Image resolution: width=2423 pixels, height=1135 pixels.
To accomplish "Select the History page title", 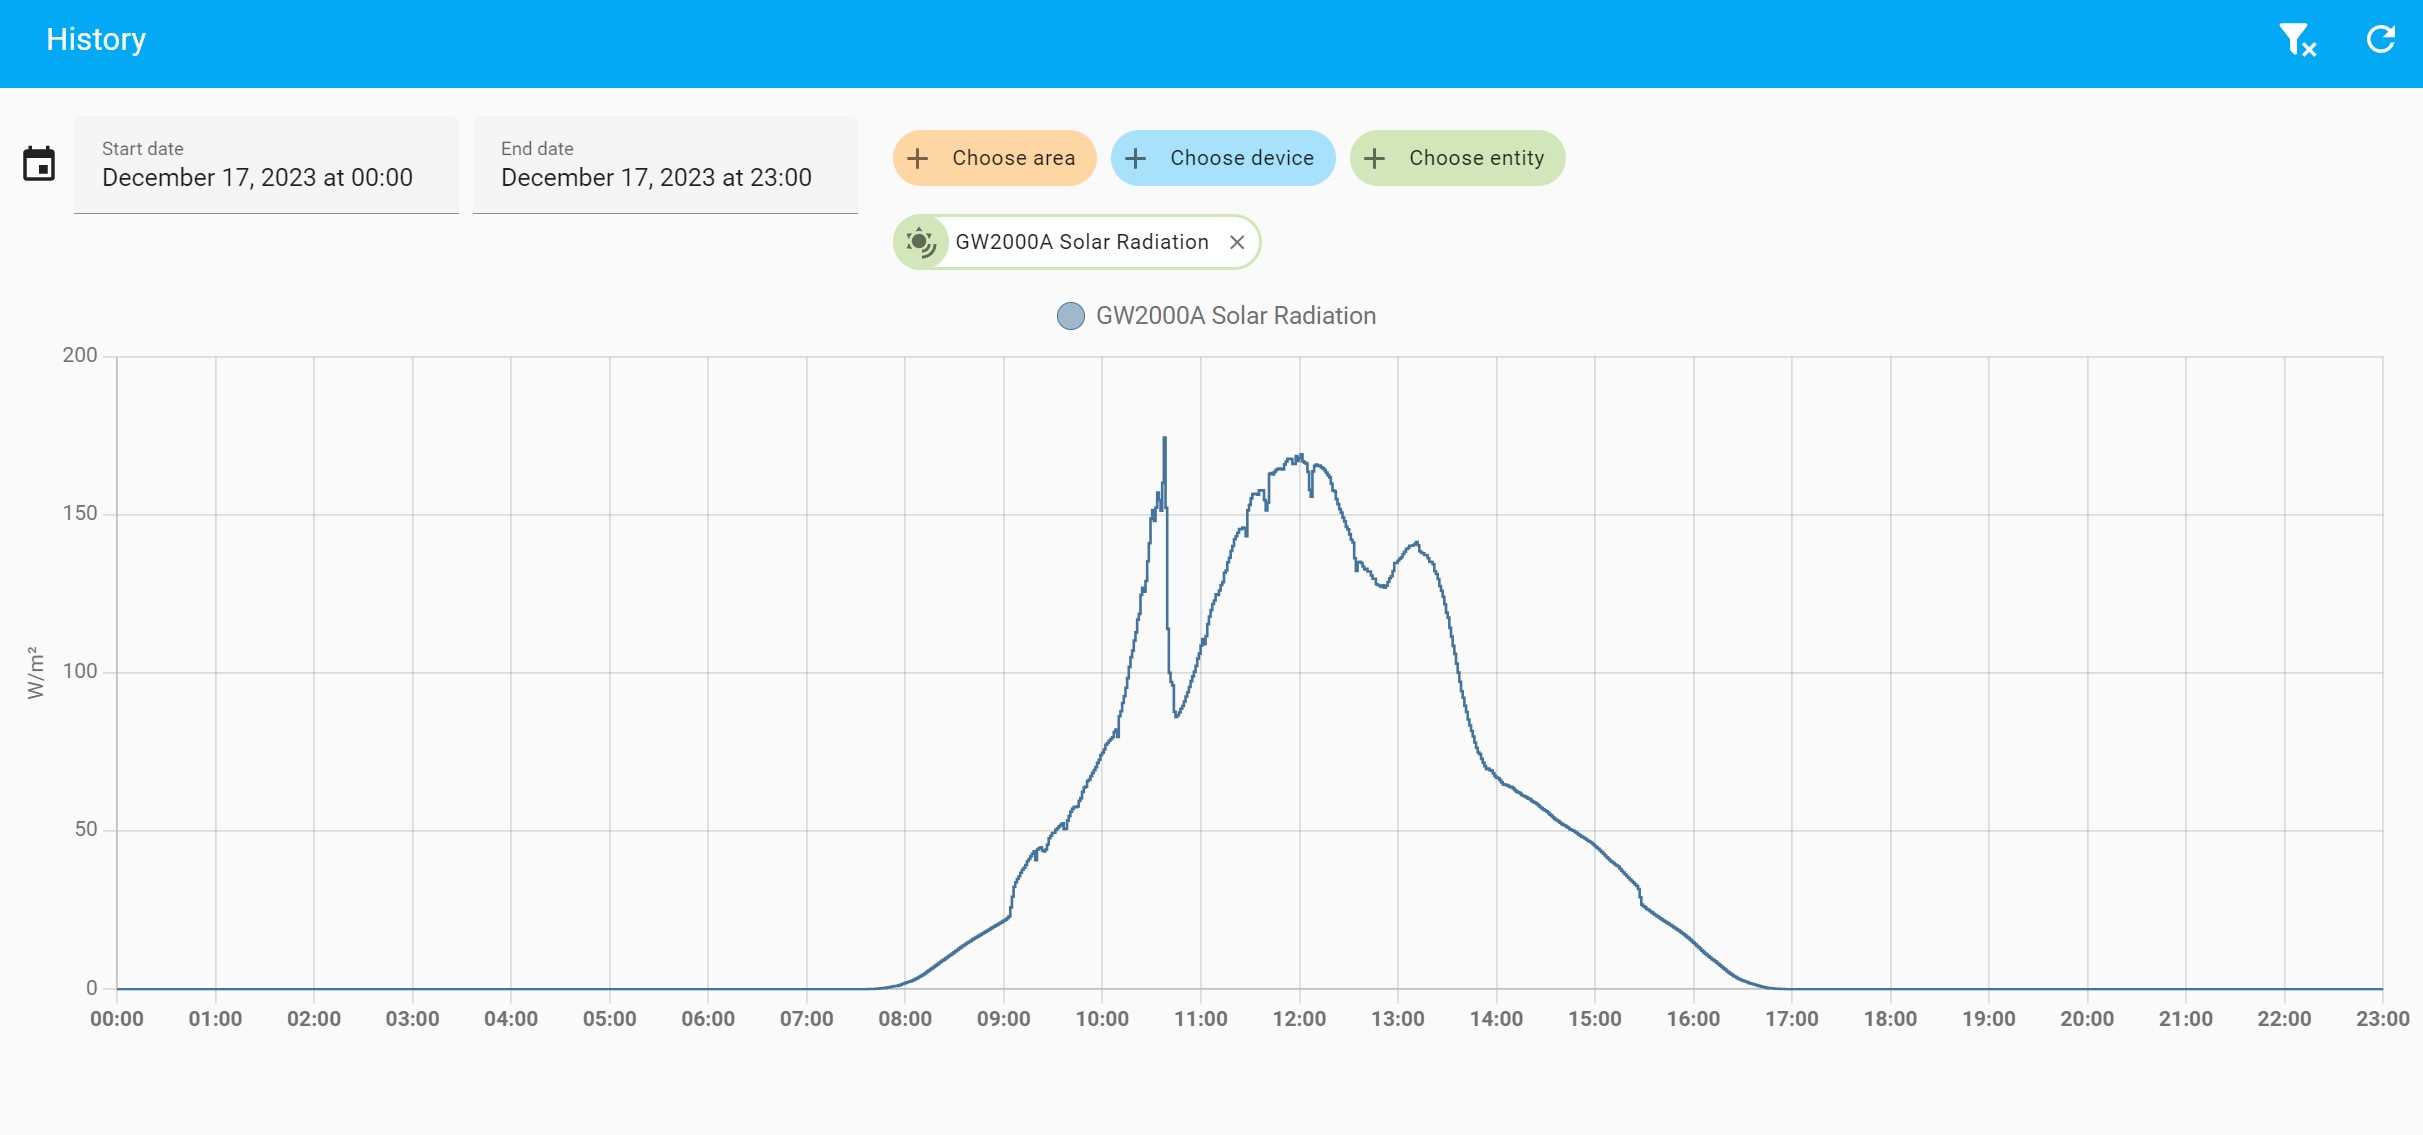I will point(95,39).
